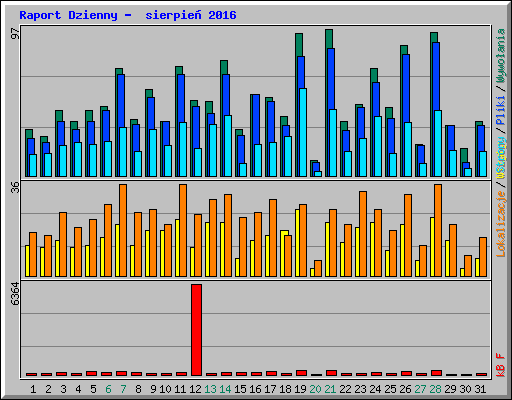Click the Wywołania legend label
The height and width of the screenshot is (400, 512).
click(x=501, y=55)
